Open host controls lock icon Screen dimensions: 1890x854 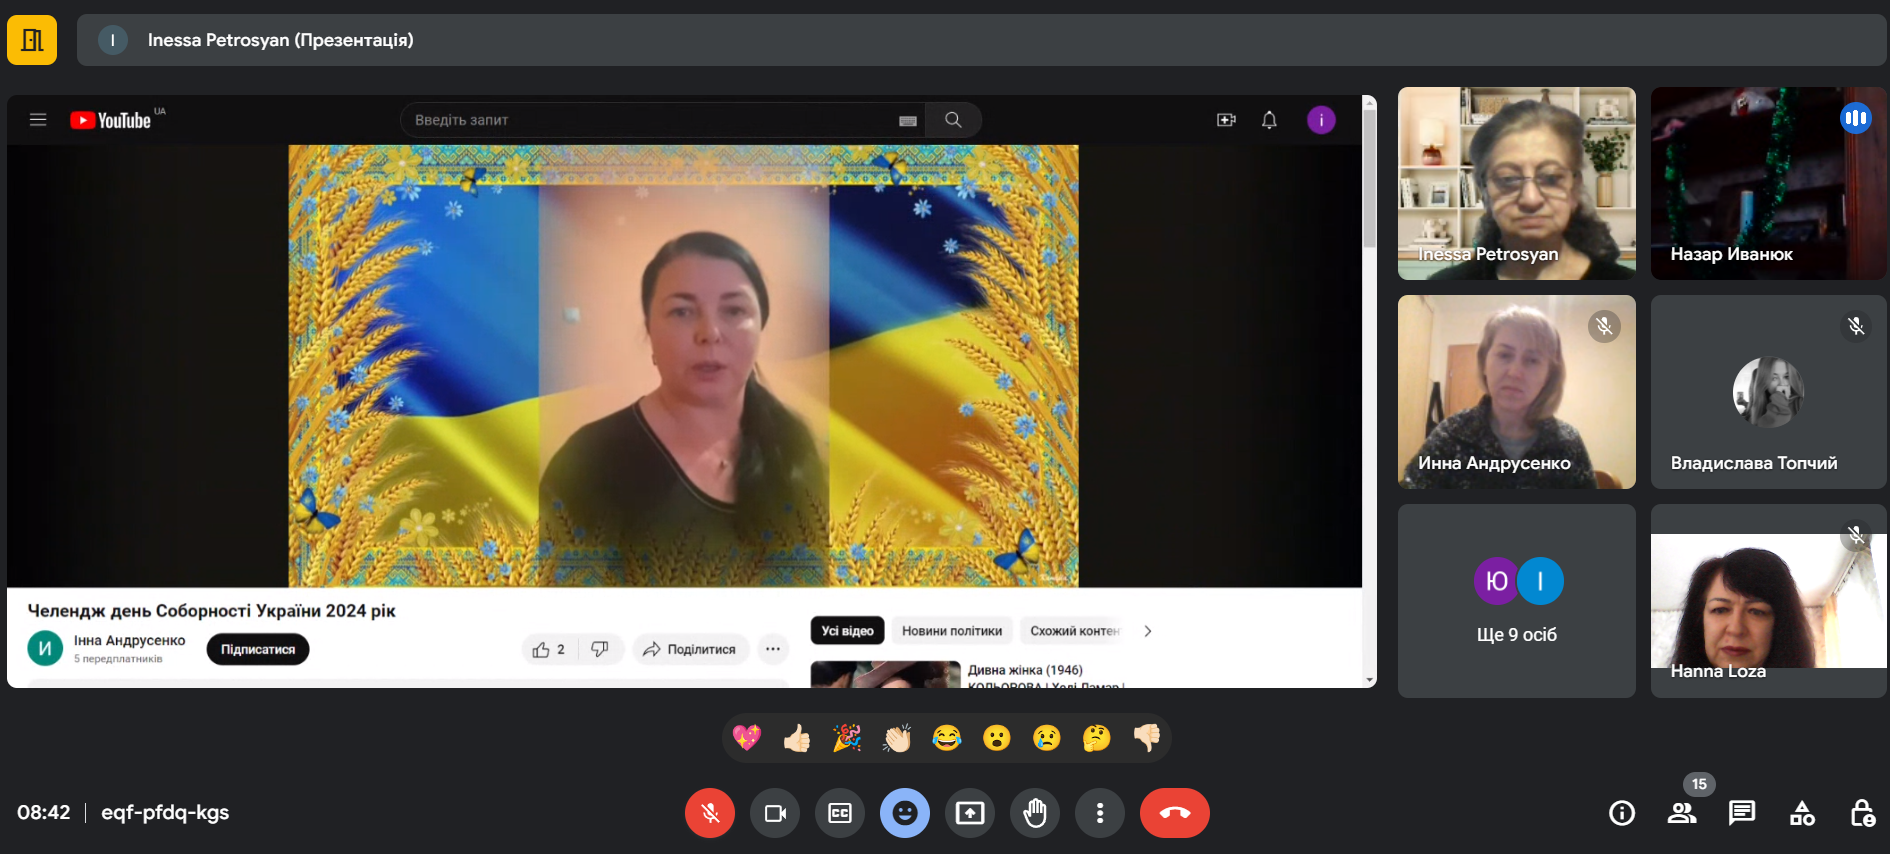1862,813
